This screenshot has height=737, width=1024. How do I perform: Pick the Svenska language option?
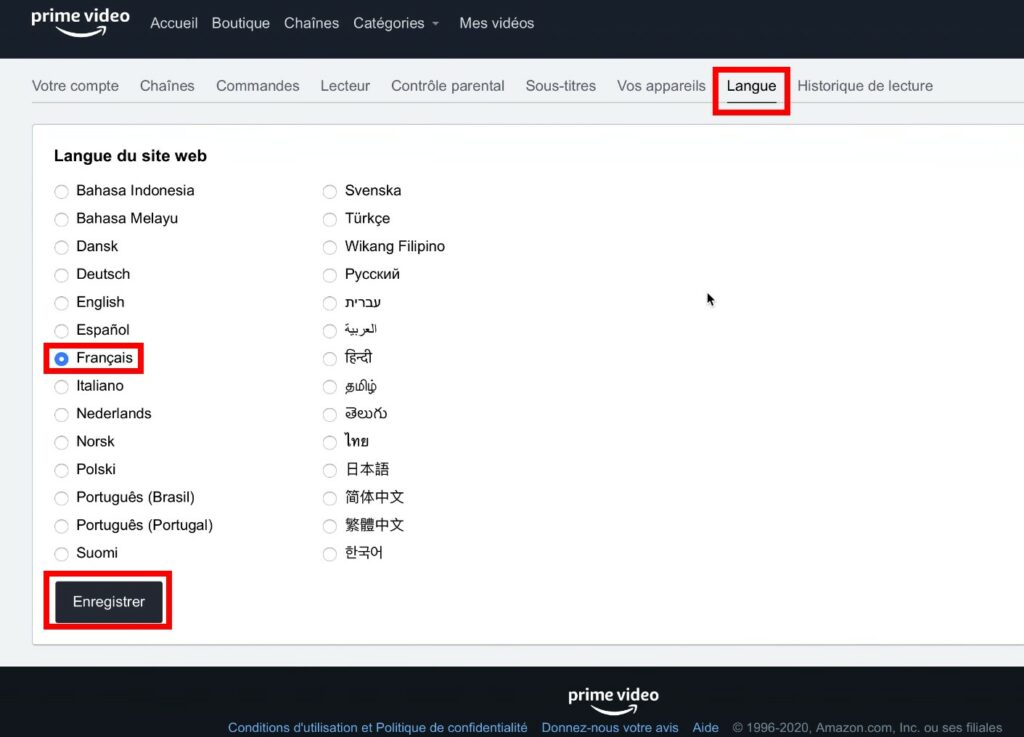(x=330, y=191)
